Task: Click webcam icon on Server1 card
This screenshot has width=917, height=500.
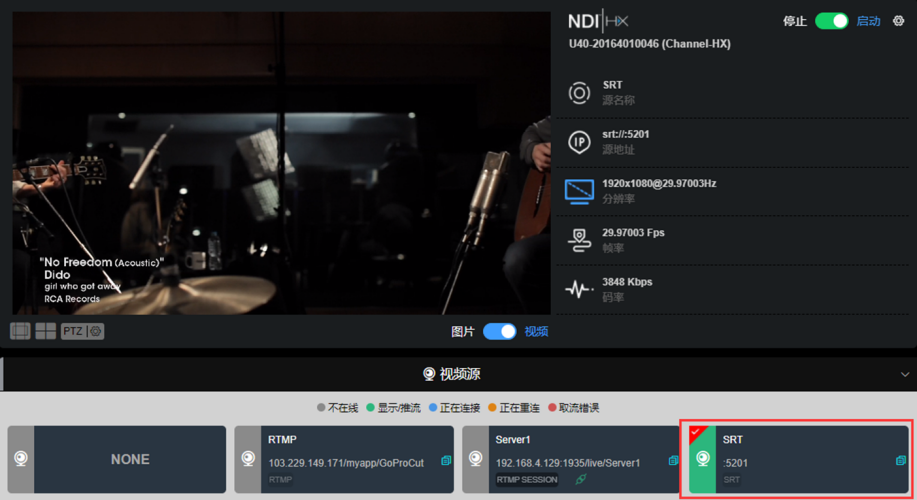Action: 475,458
